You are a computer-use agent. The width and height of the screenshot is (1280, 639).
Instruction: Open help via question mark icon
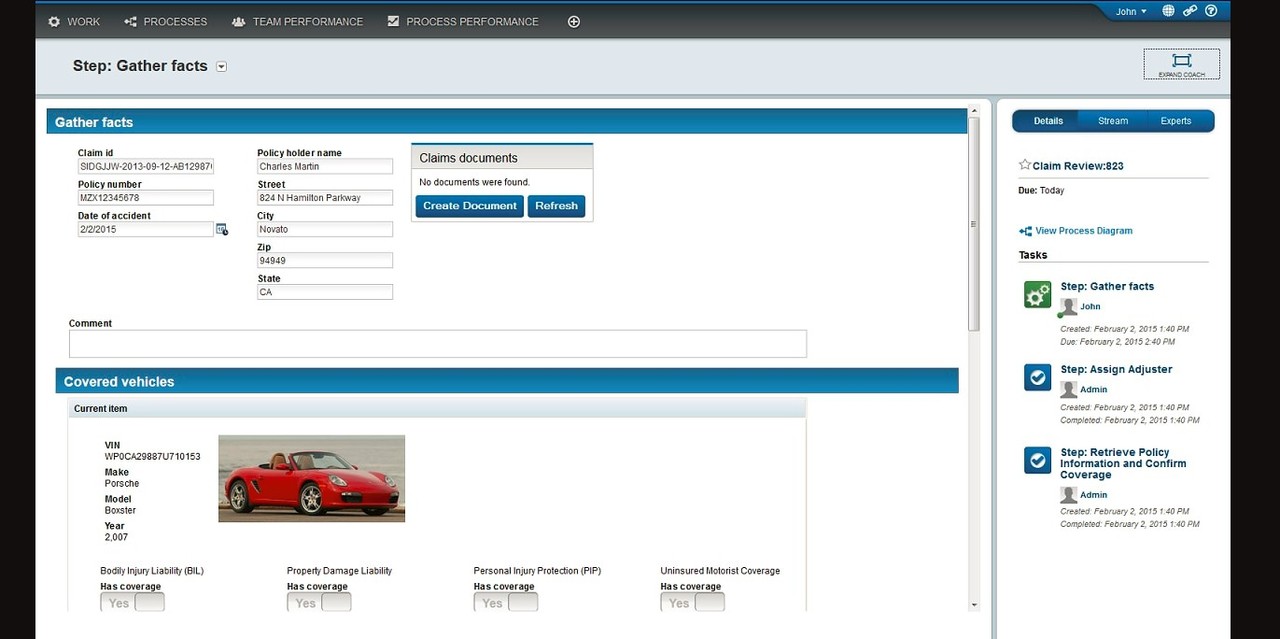pos(1211,11)
